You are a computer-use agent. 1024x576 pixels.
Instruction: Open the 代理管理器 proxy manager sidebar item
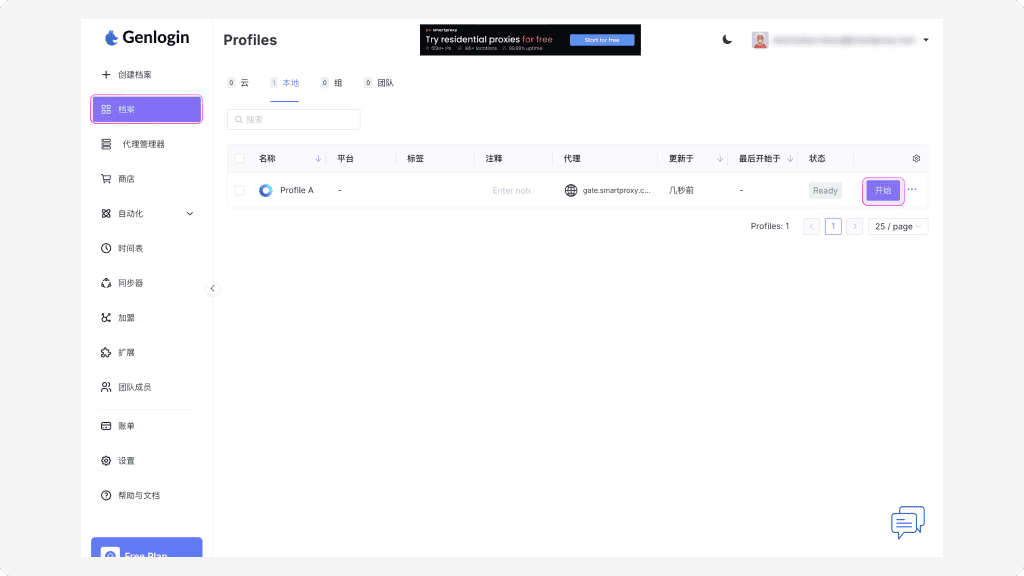click(x=142, y=144)
